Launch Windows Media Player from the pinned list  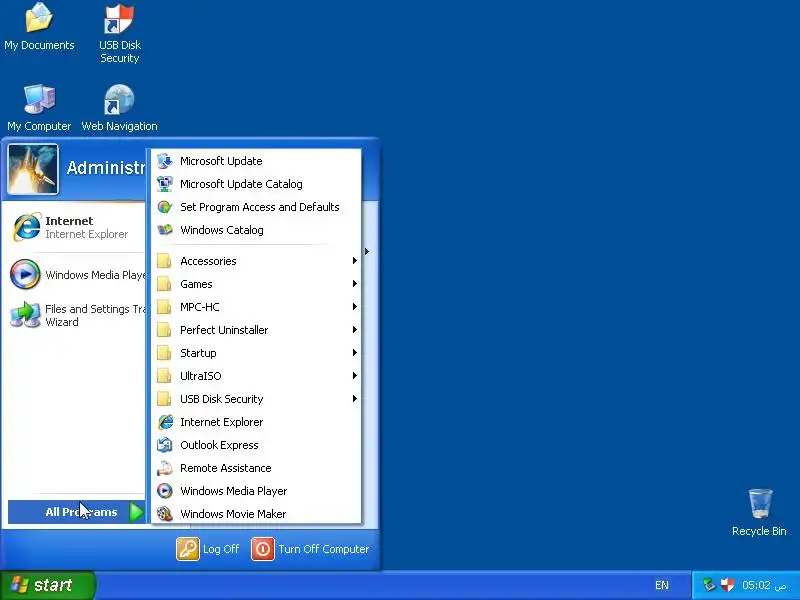tap(77, 274)
